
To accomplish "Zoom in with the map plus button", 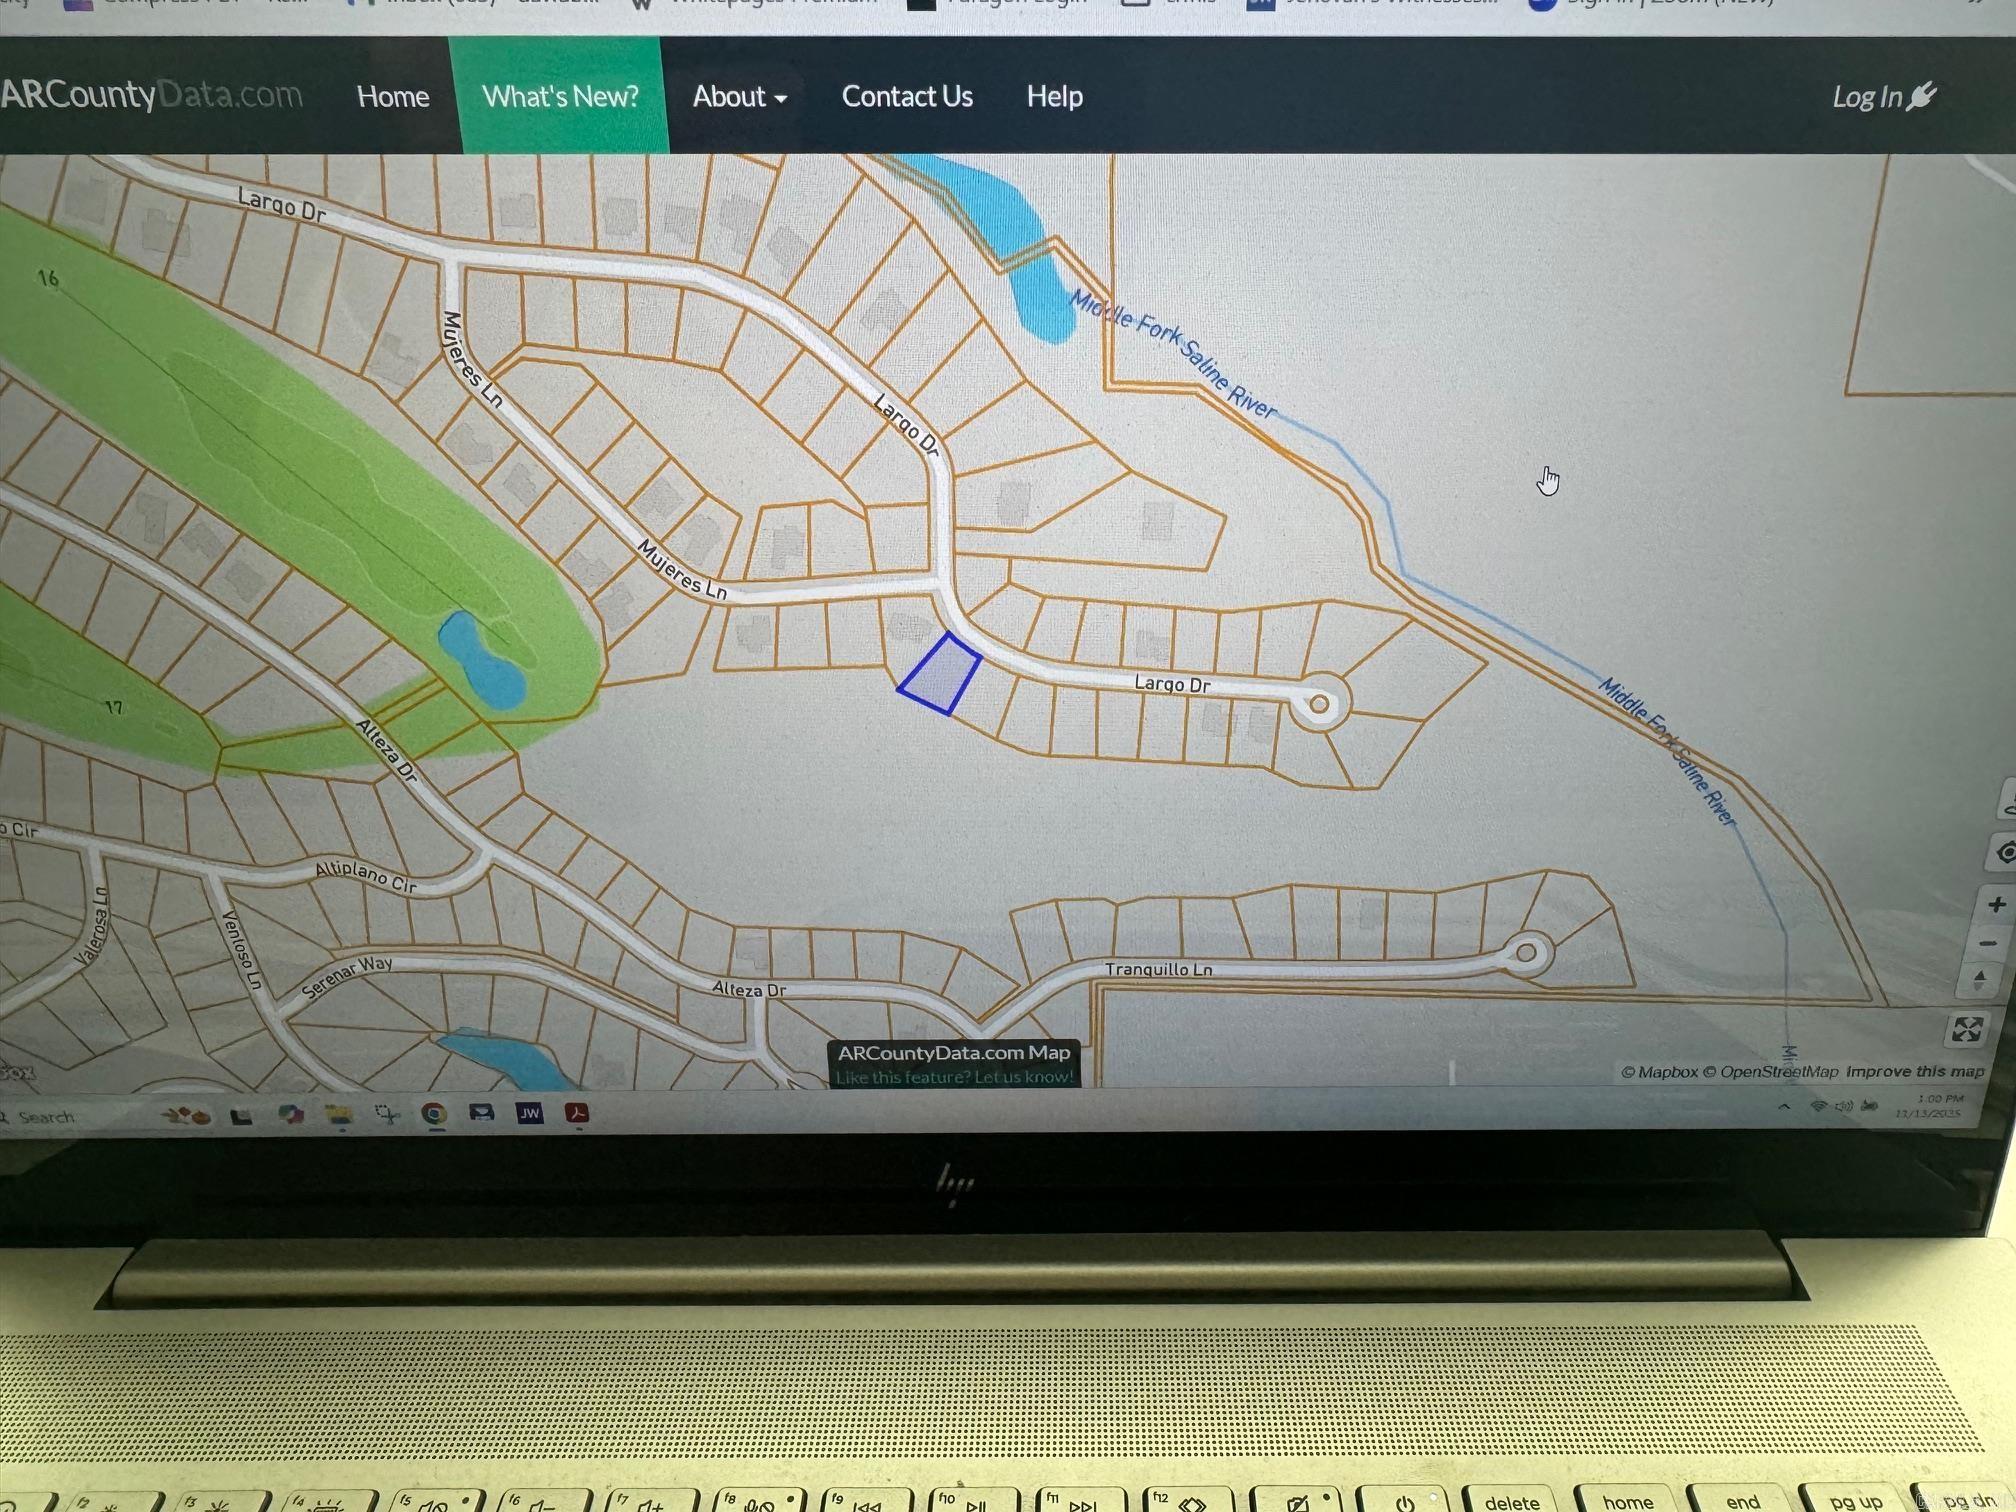I will [1996, 905].
